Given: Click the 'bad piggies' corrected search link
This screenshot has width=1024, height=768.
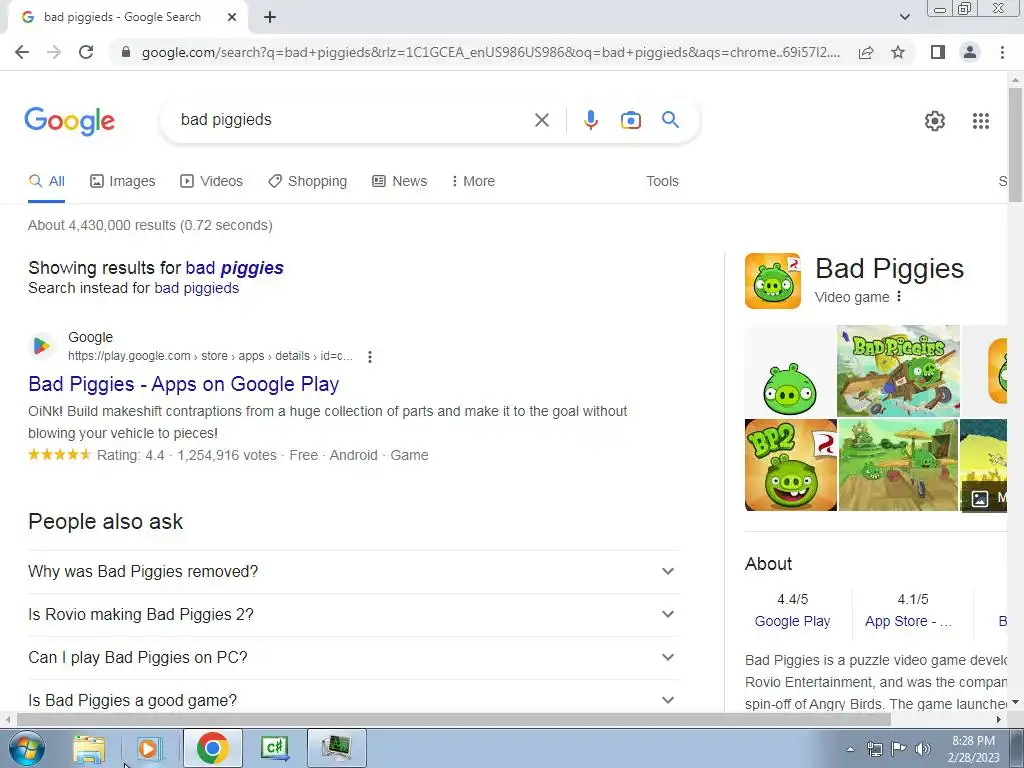Looking at the screenshot, I should tap(234, 268).
